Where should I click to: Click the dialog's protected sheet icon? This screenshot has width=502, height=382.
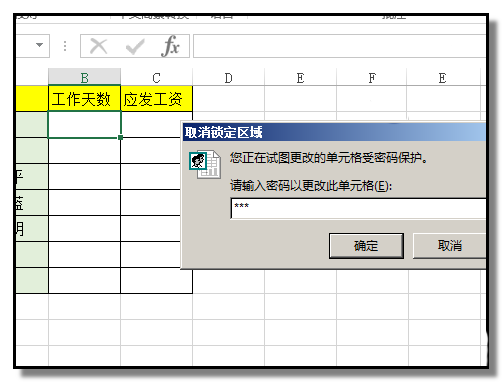[x=205, y=164]
